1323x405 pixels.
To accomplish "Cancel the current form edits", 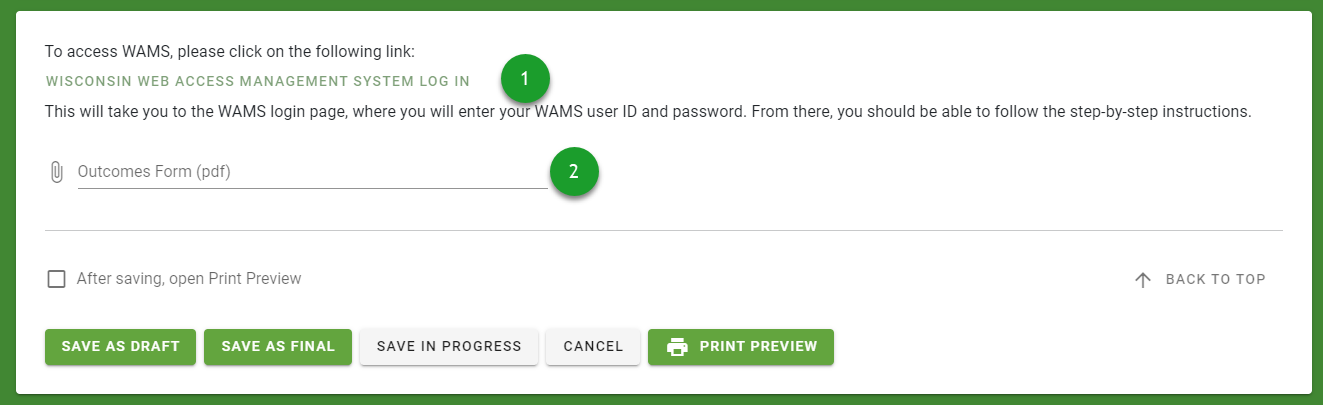I will tap(593, 347).
